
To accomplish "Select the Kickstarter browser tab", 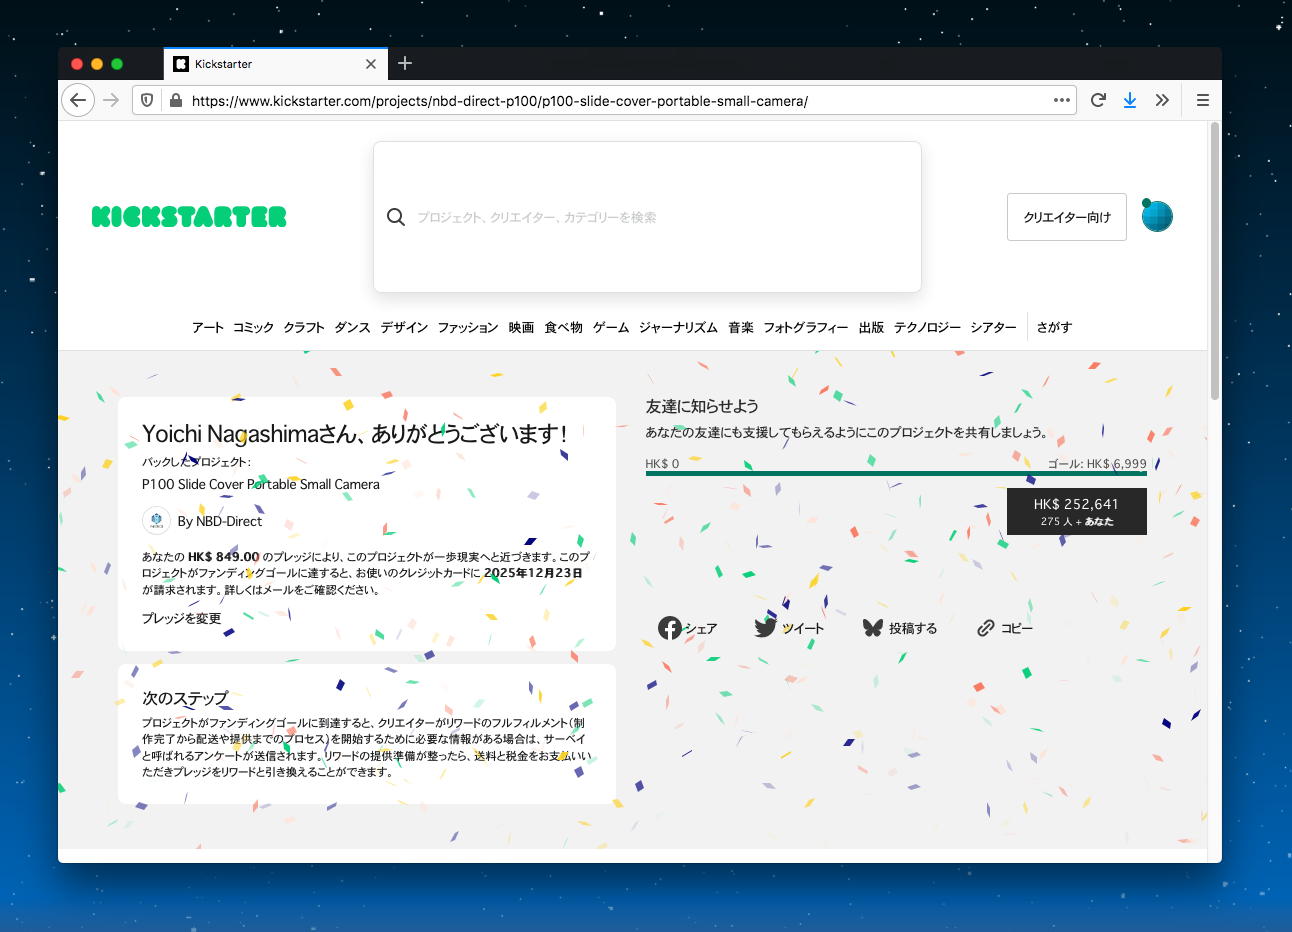I will click(x=275, y=64).
